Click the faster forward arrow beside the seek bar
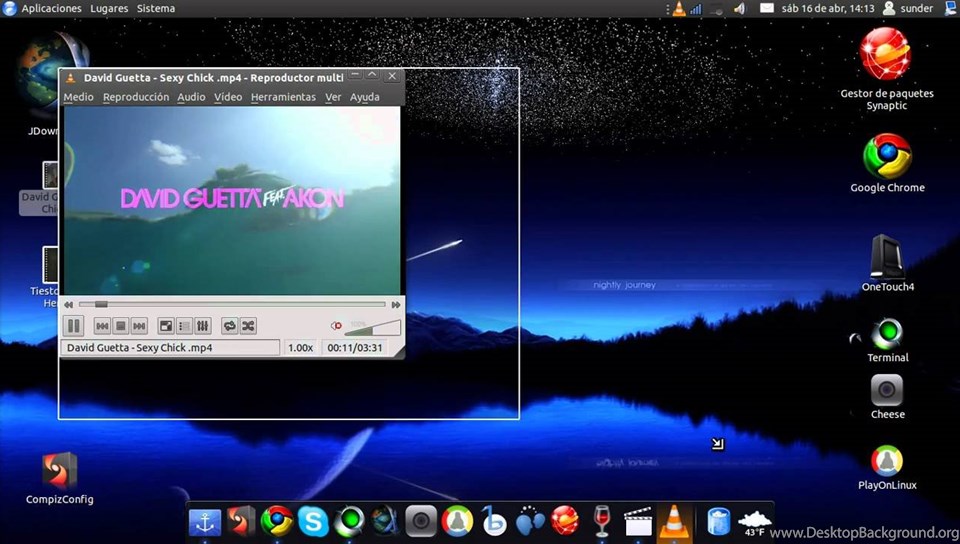 (x=396, y=305)
